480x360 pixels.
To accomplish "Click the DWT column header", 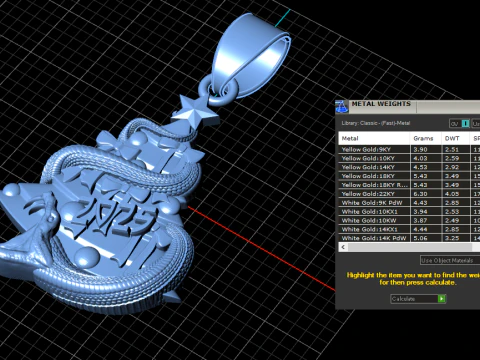I will pos(456,138).
